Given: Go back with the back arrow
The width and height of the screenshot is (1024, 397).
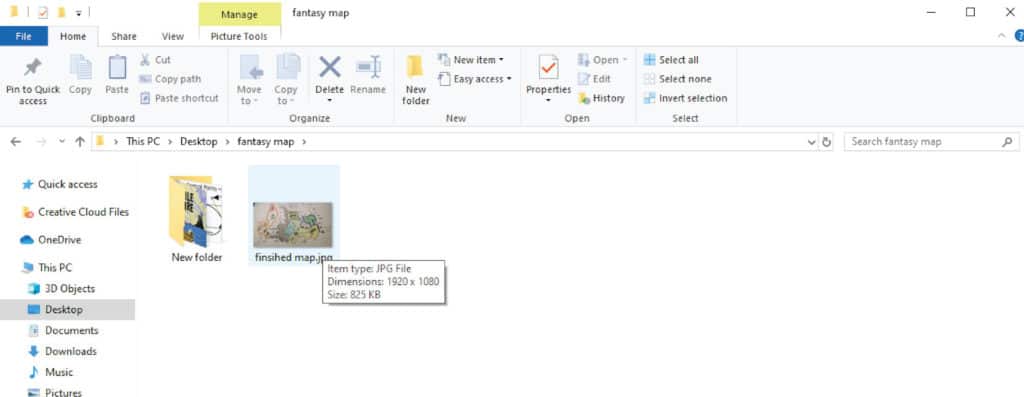Looking at the screenshot, I should click(x=16, y=142).
